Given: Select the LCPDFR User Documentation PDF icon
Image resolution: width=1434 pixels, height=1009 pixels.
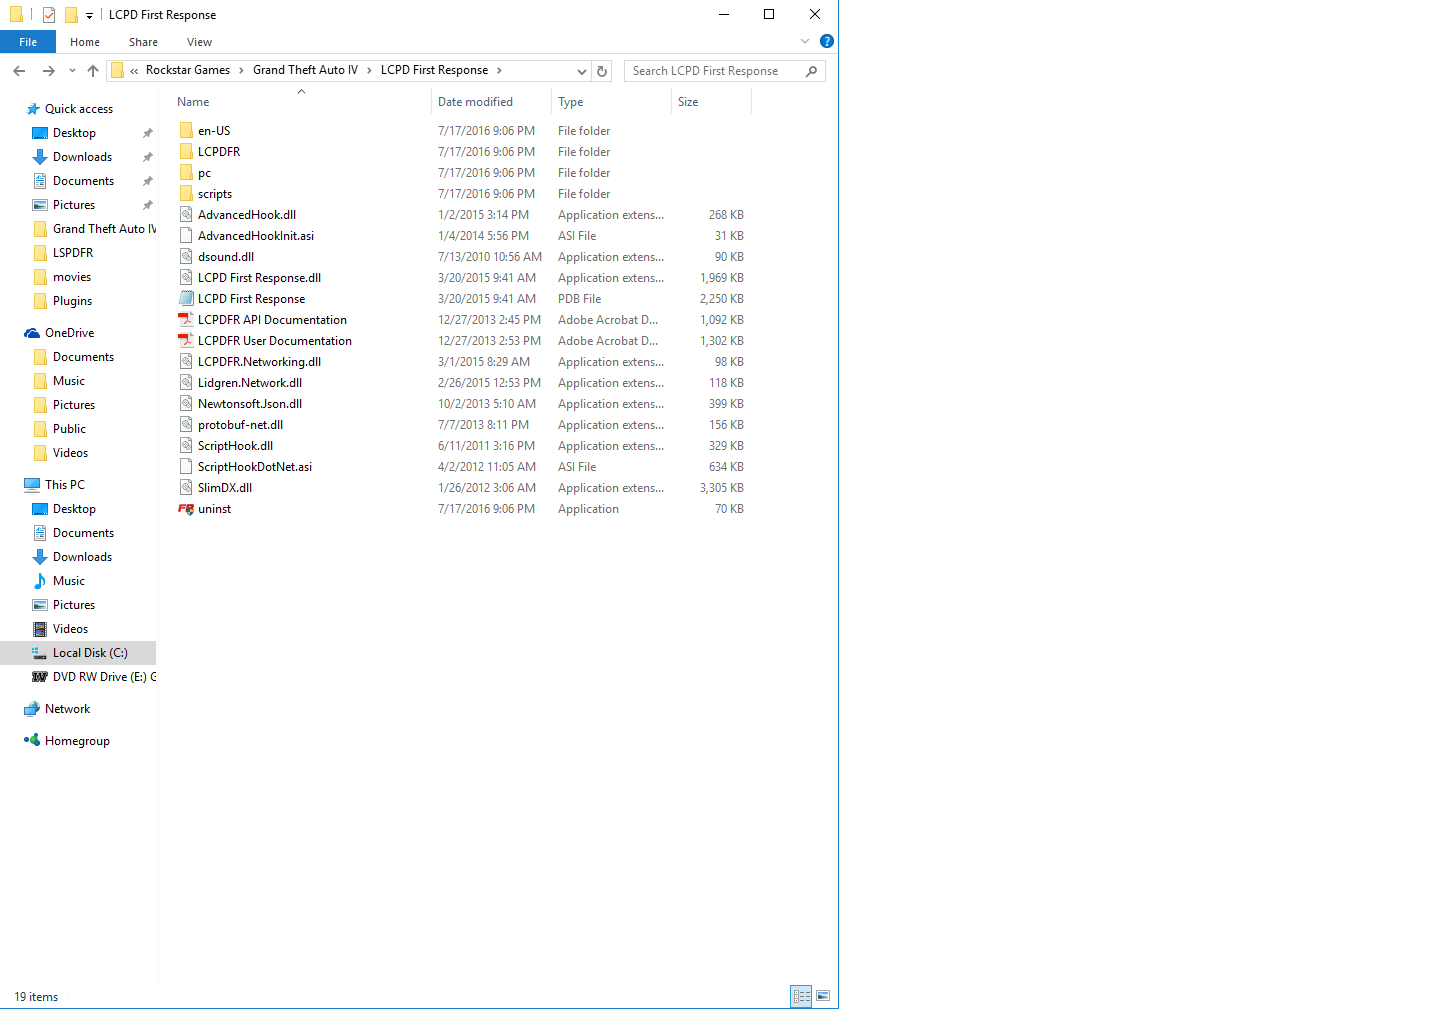Looking at the screenshot, I should click(x=186, y=341).
